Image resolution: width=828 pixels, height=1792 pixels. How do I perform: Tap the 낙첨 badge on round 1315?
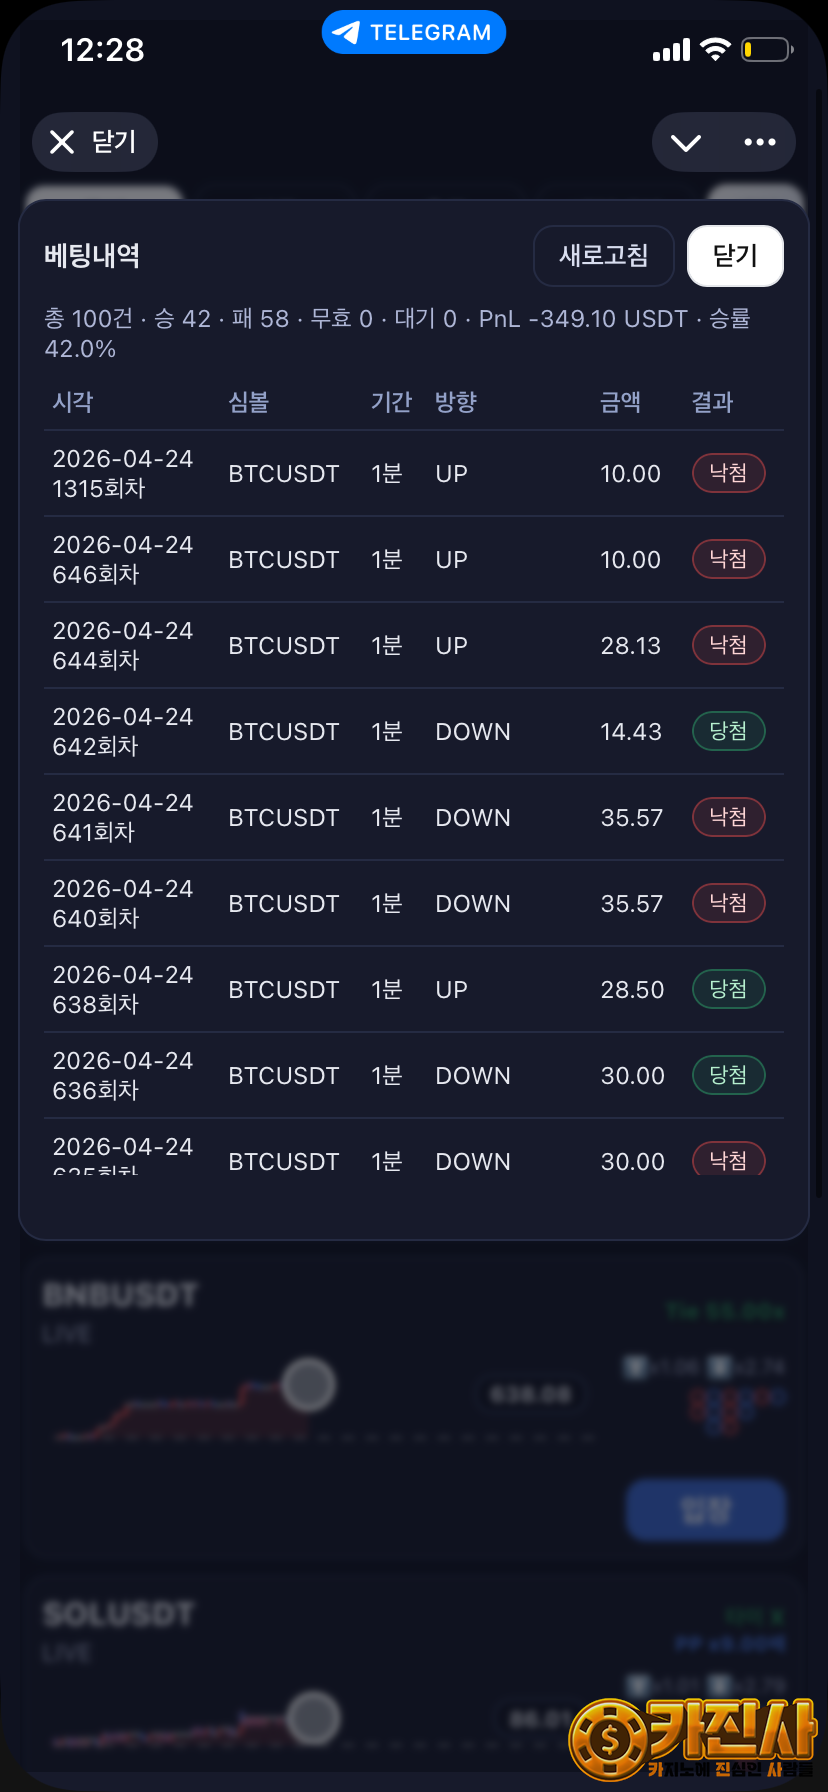point(728,473)
